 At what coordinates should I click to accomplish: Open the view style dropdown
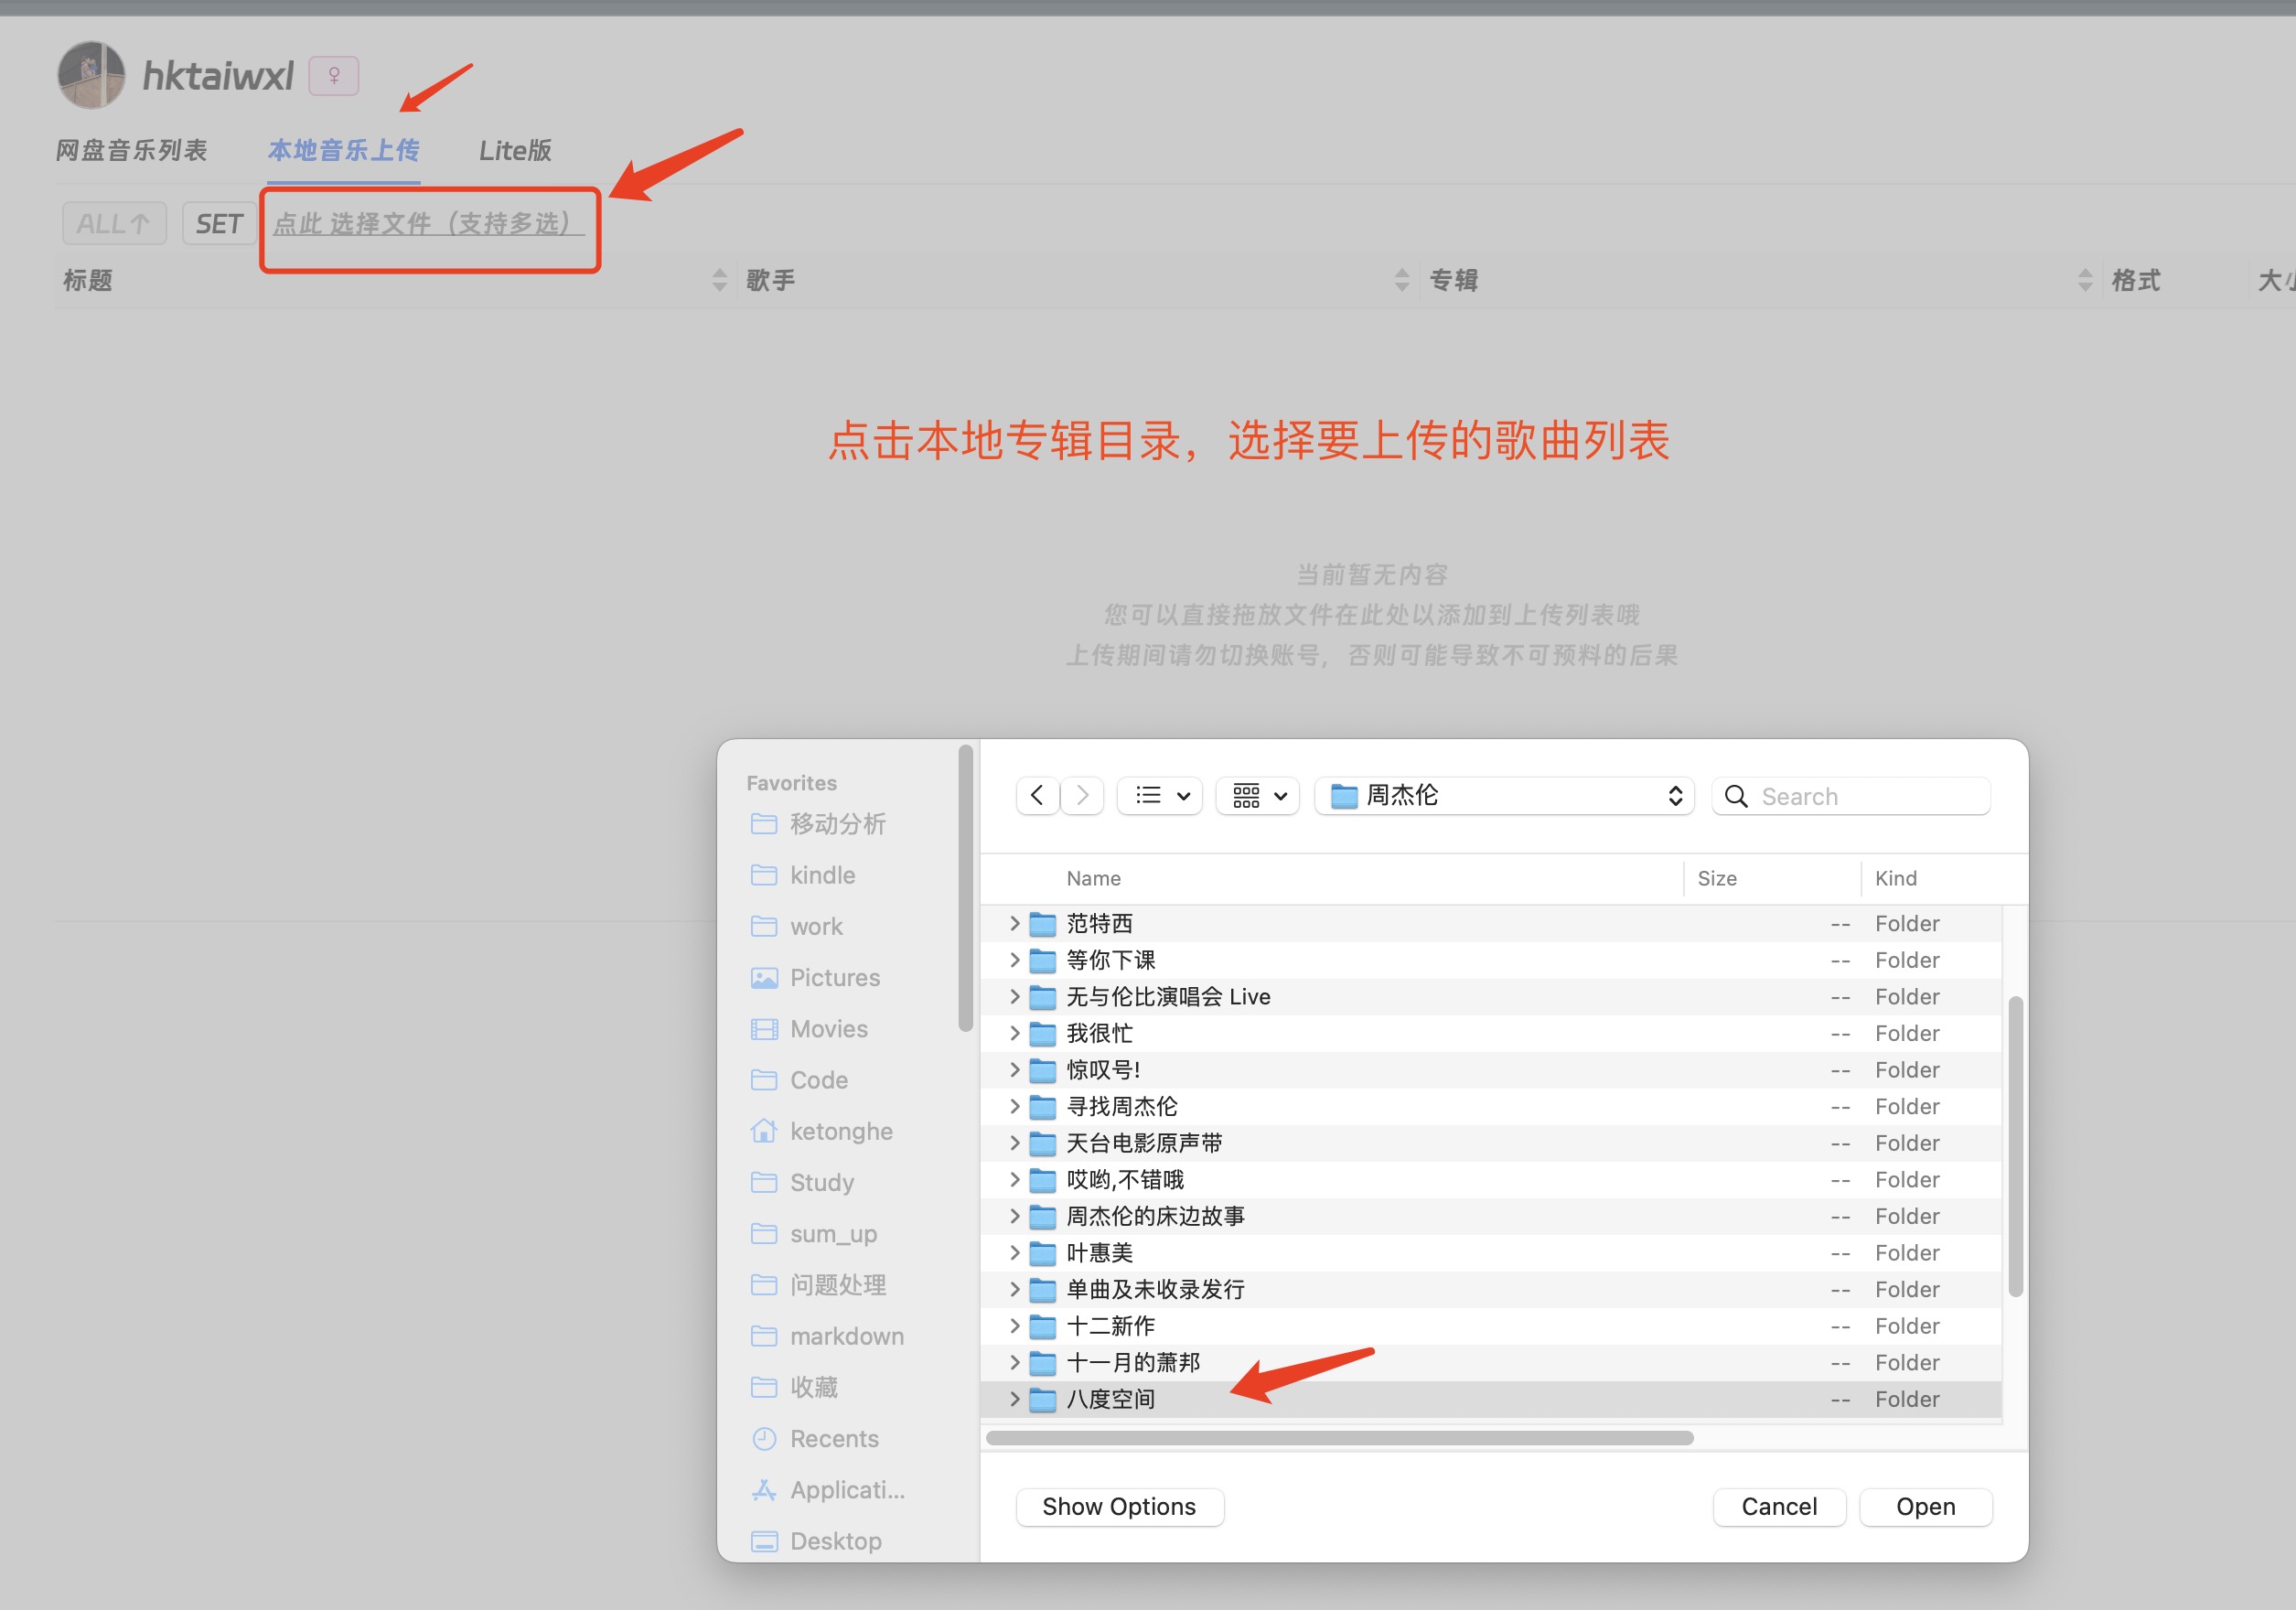tap(1159, 795)
